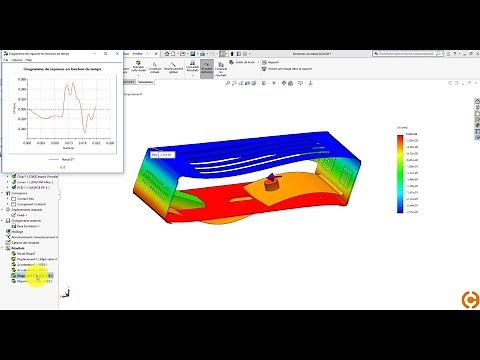Select Mode Shape1 result plot

coord(23,254)
